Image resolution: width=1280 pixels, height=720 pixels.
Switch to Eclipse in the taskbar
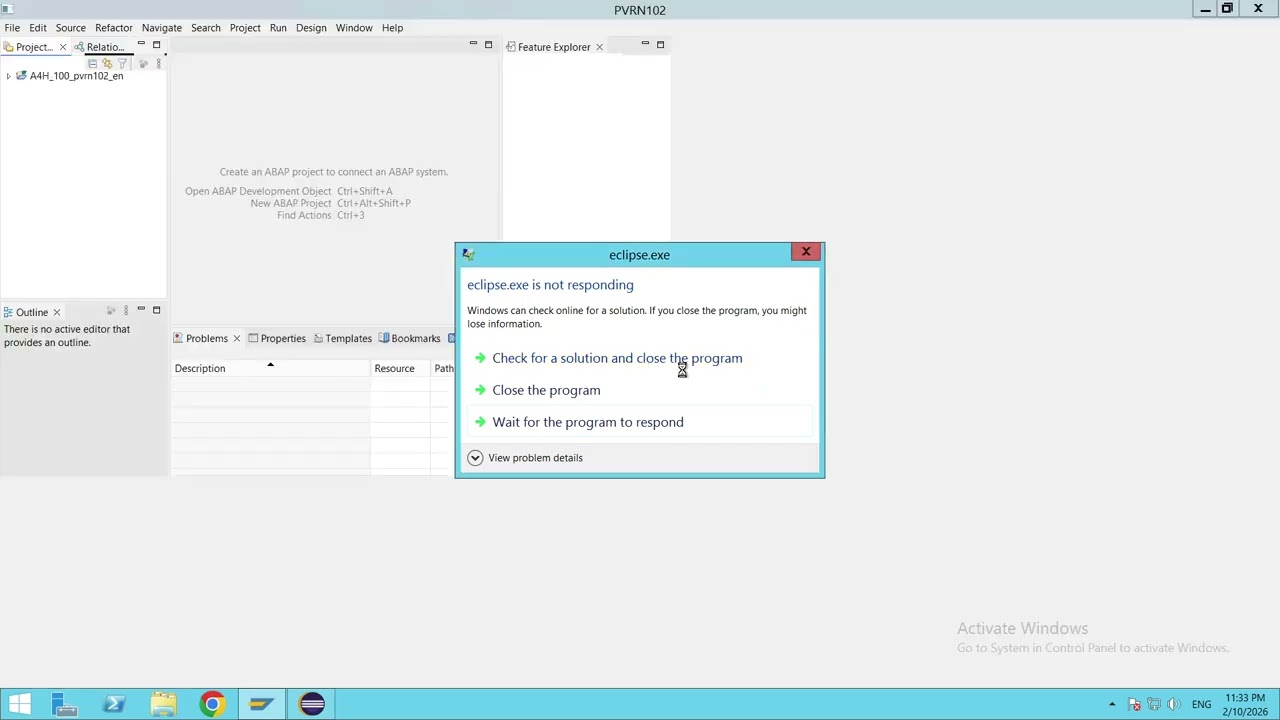(312, 704)
